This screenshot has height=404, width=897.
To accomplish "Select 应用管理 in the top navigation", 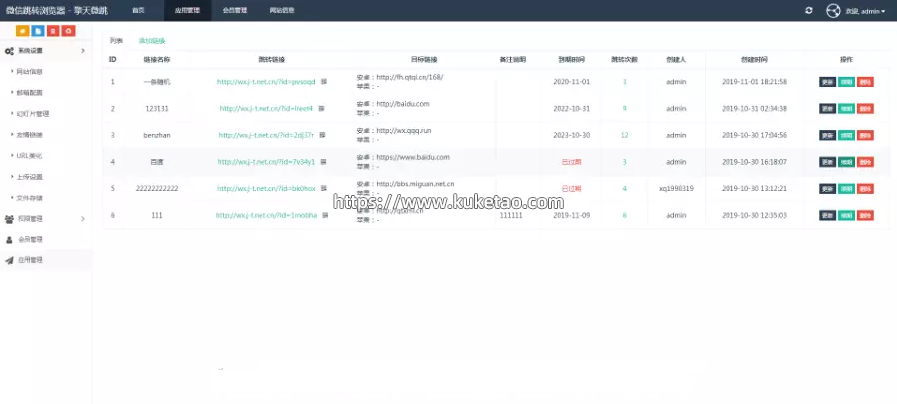I will pyautogui.click(x=187, y=10).
